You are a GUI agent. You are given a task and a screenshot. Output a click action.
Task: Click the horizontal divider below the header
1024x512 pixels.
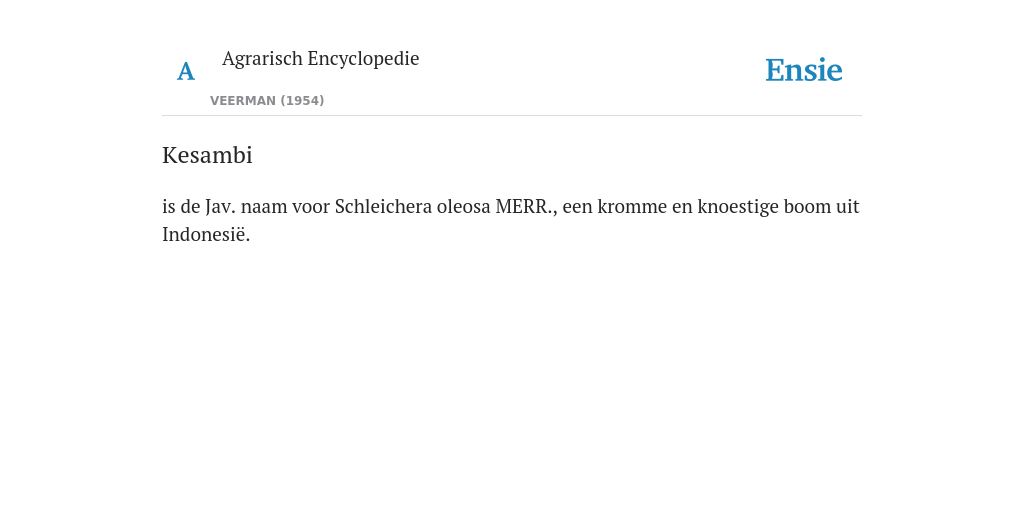coord(512,116)
